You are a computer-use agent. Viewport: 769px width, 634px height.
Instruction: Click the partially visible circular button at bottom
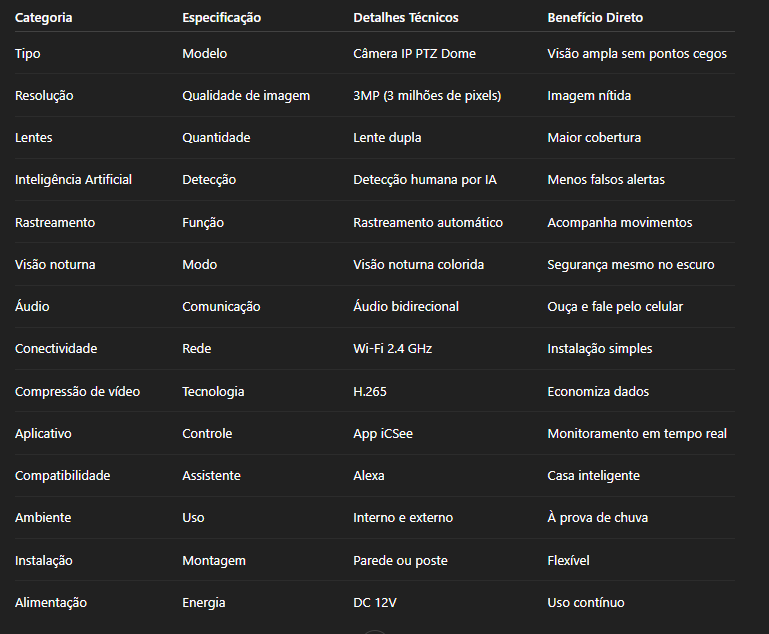coord(374,630)
